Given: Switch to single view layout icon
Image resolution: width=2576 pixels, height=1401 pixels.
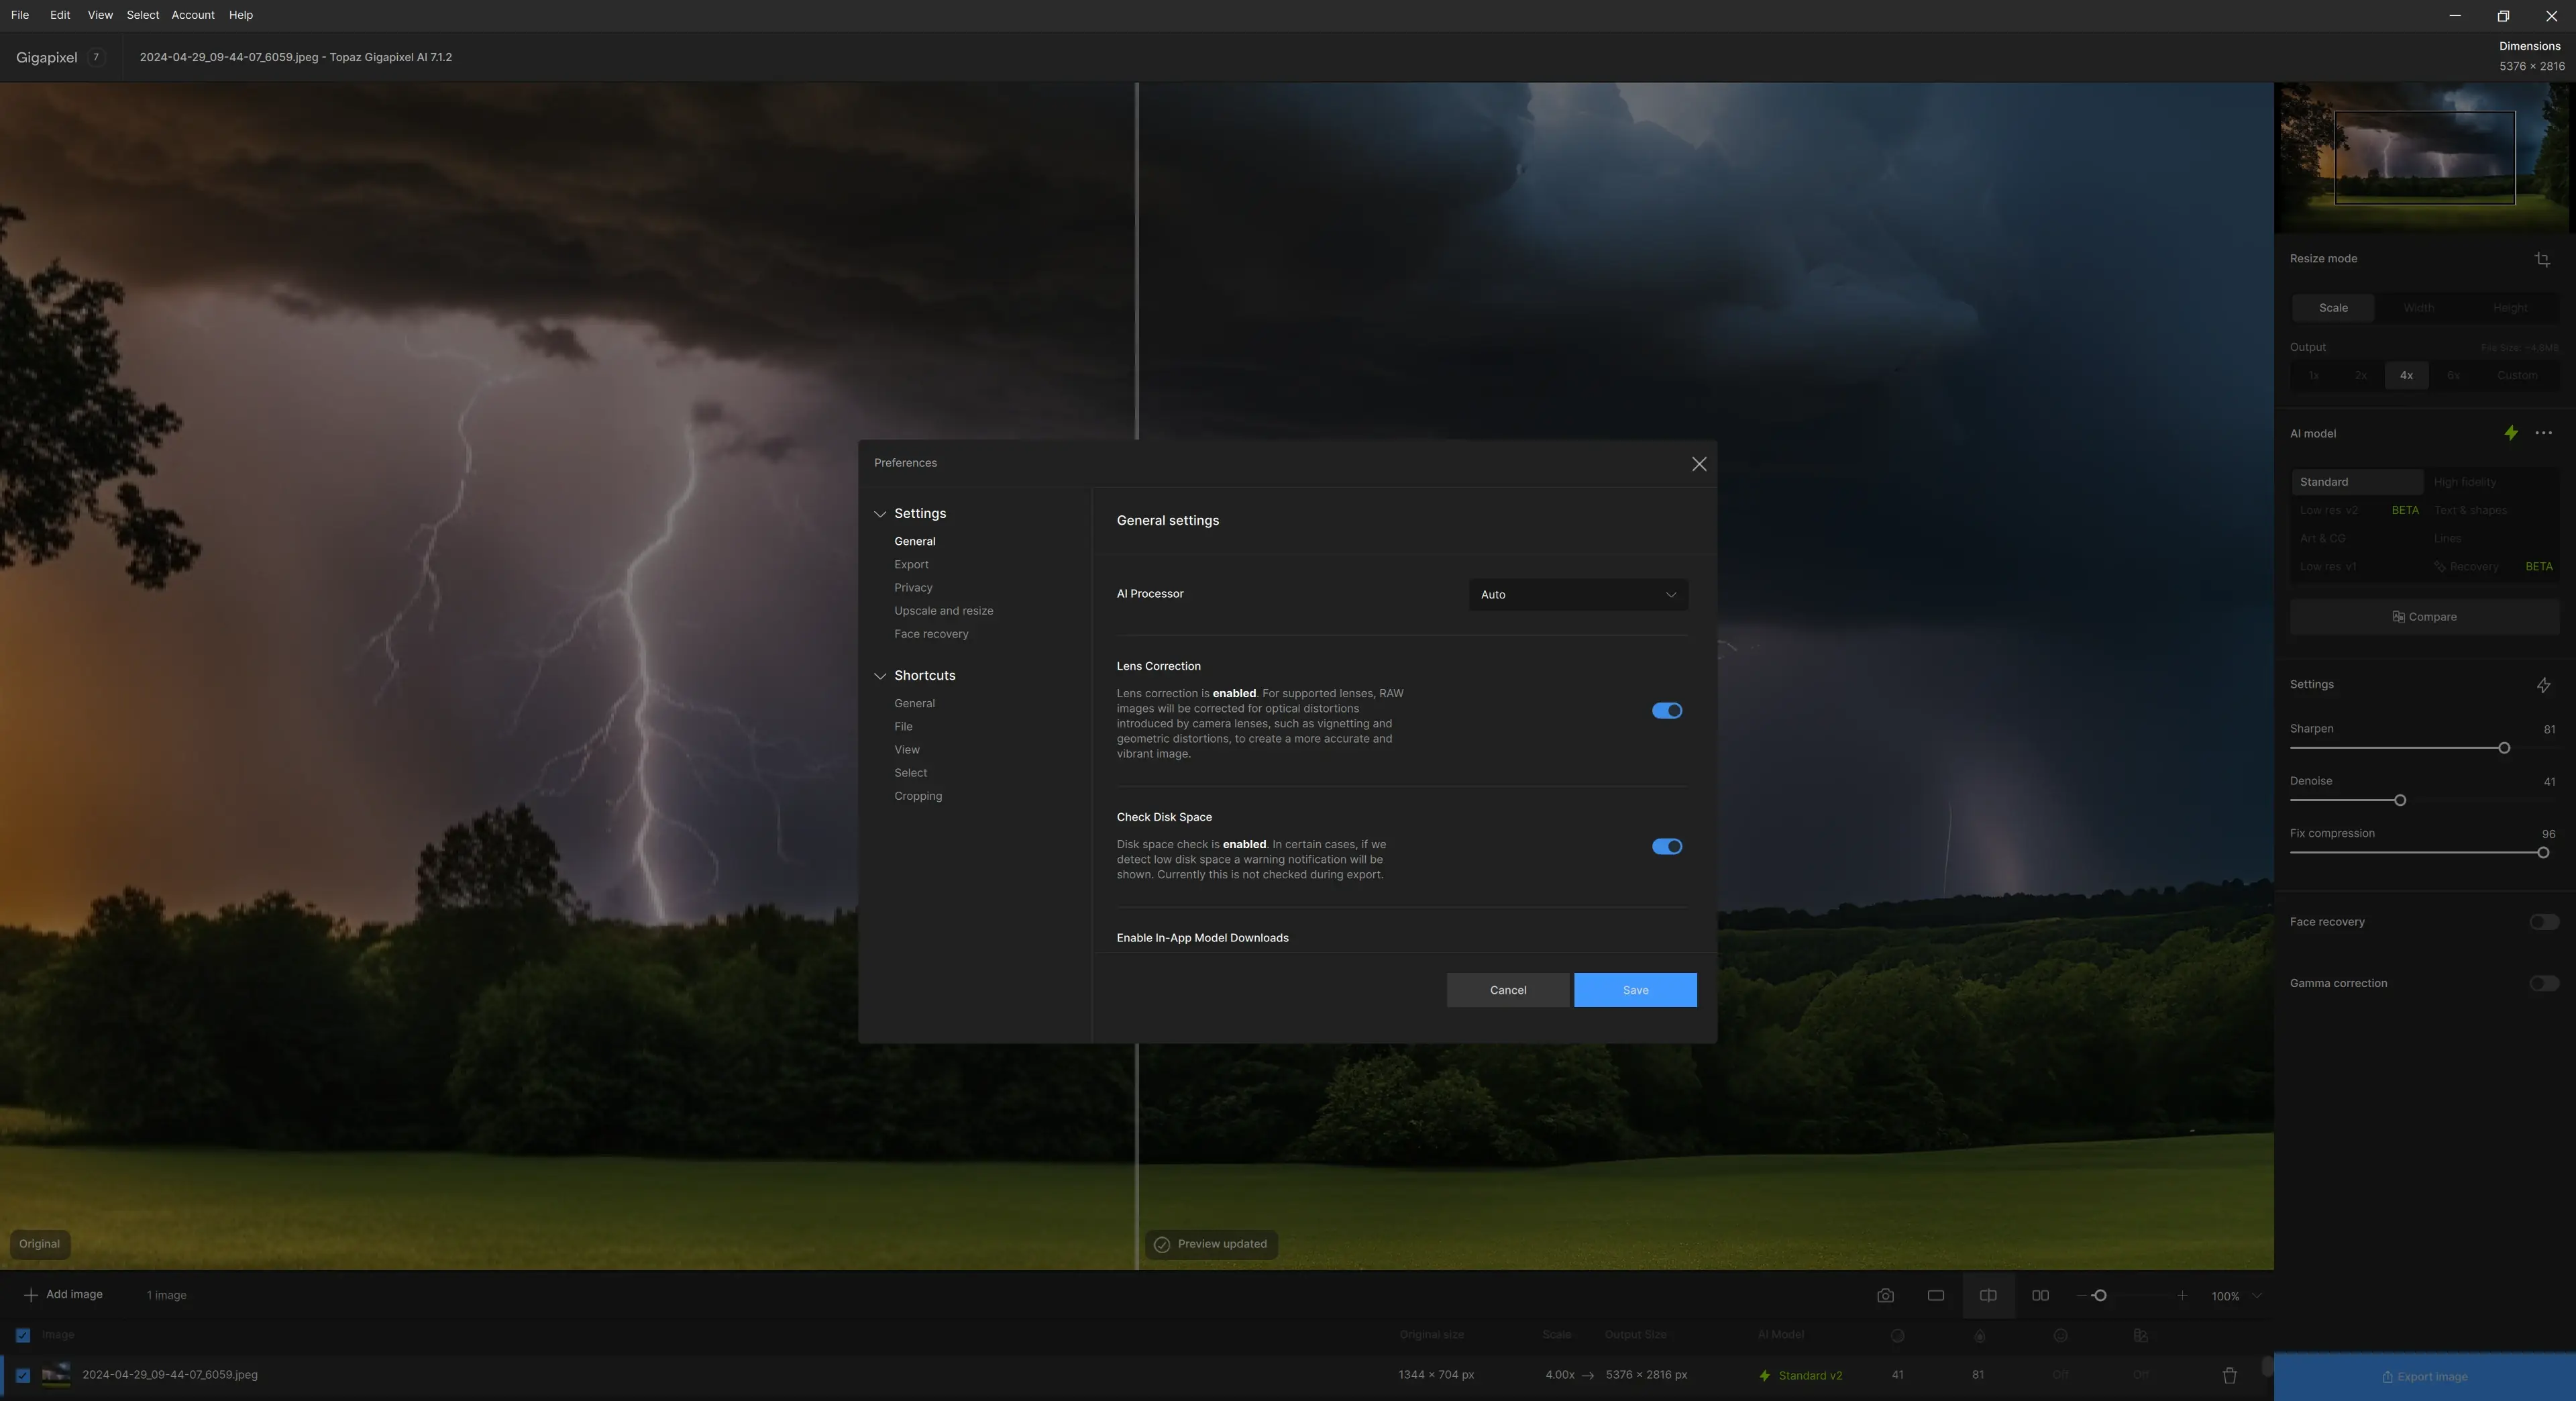Looking at the screenshot, I should [1936, 1295].
